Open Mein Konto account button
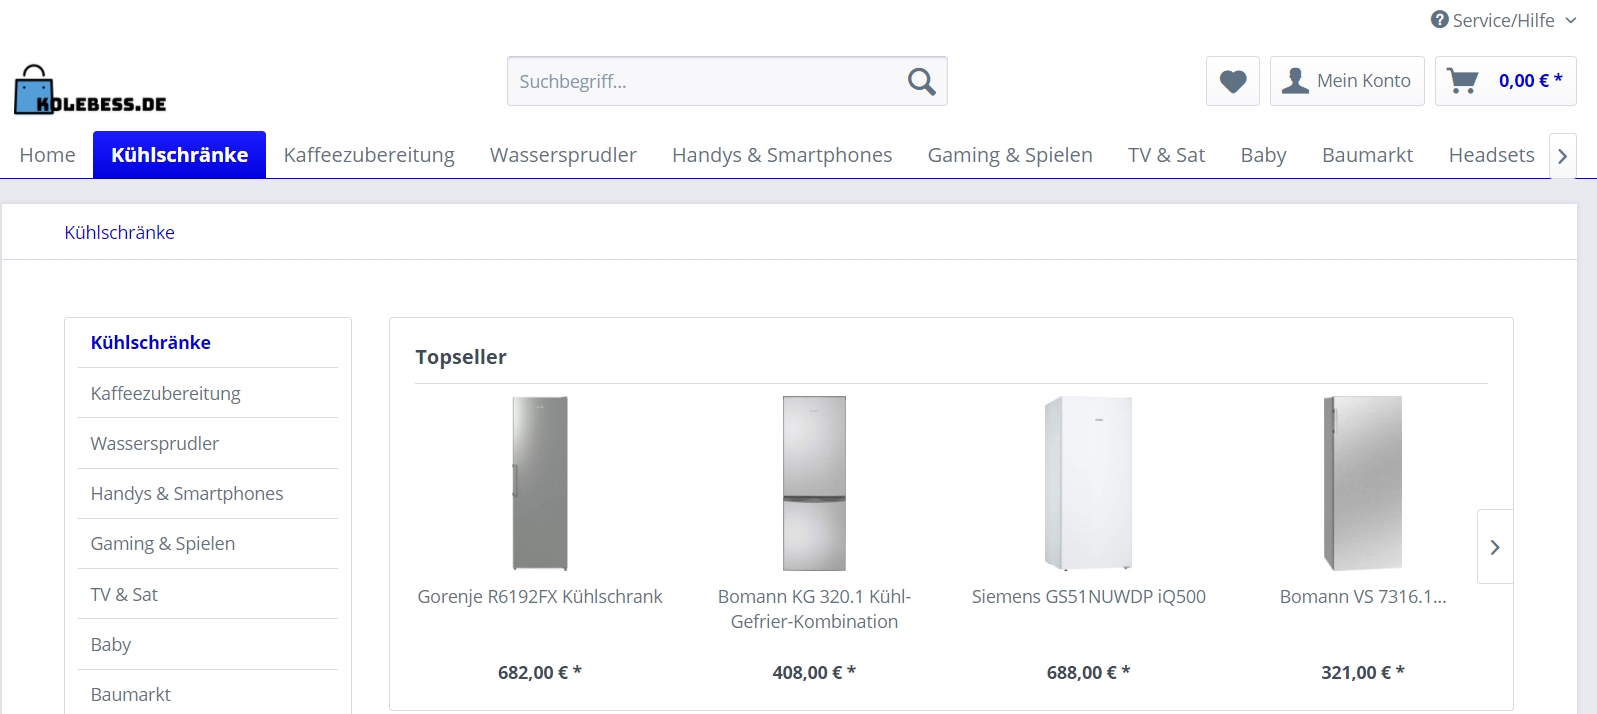This screenshot has width=1597, height=714. pos(1347,81)
